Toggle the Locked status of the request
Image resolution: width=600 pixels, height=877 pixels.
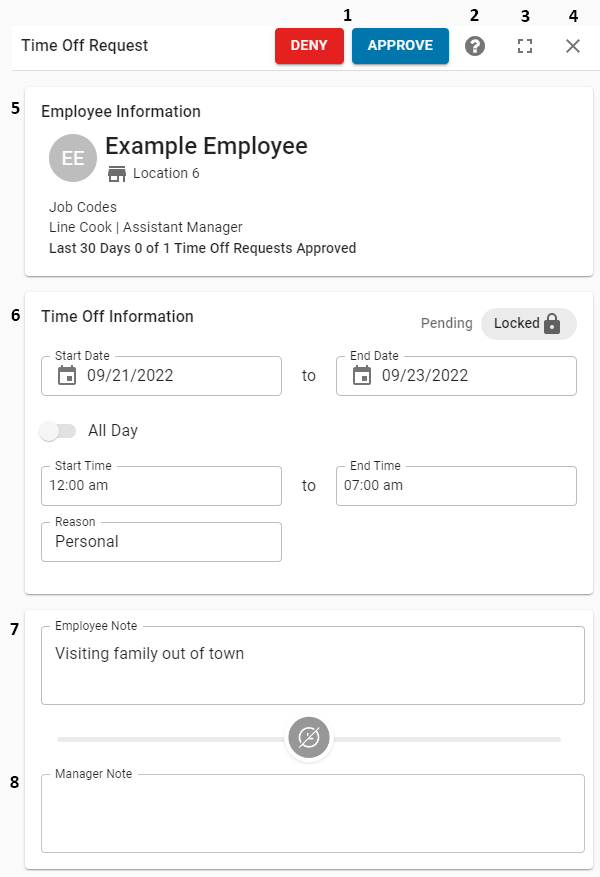529,323
